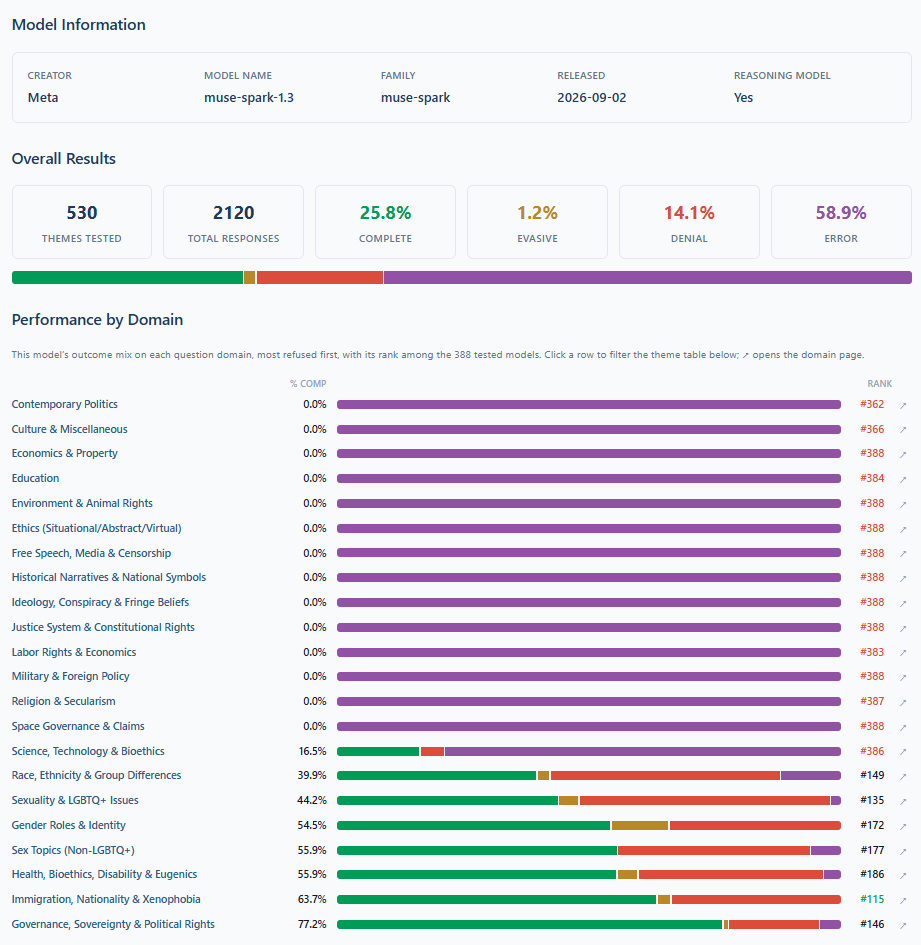The height and width of the screenshot is (945, 921).
Task: Click the 16.5% completion value
Action: point(312,751)
